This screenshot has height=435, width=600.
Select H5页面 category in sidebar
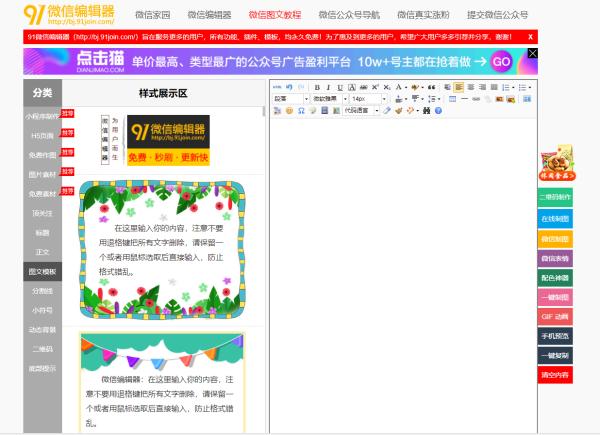point(42,136)
